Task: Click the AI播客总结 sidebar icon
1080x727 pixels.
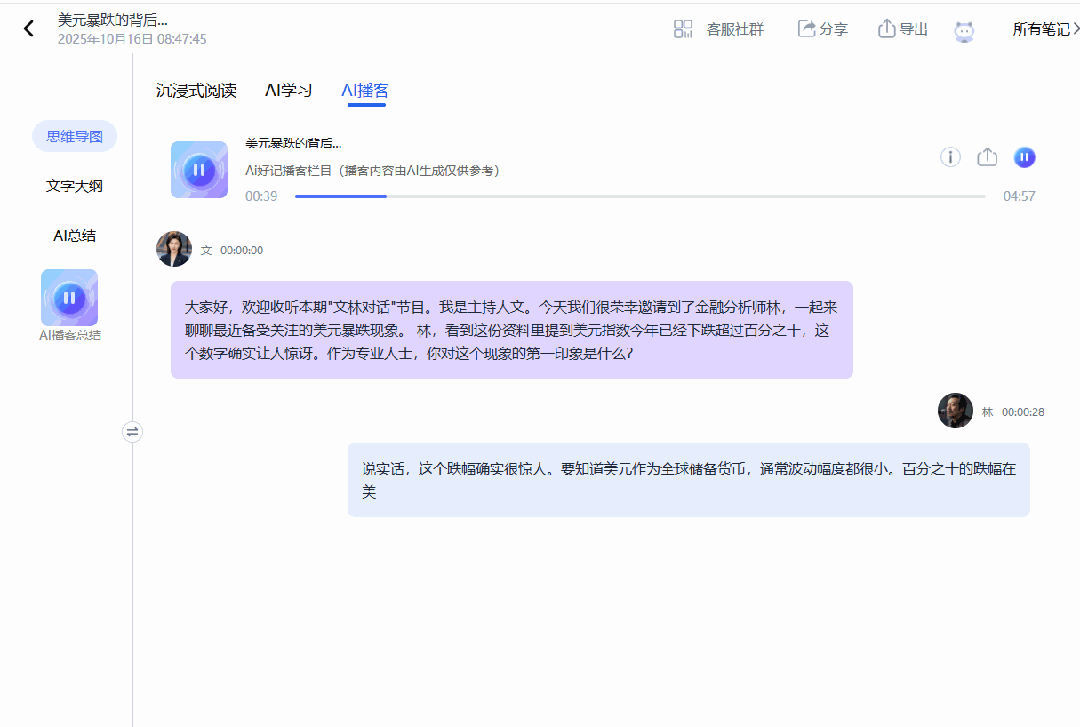Action: pos(69,297)
